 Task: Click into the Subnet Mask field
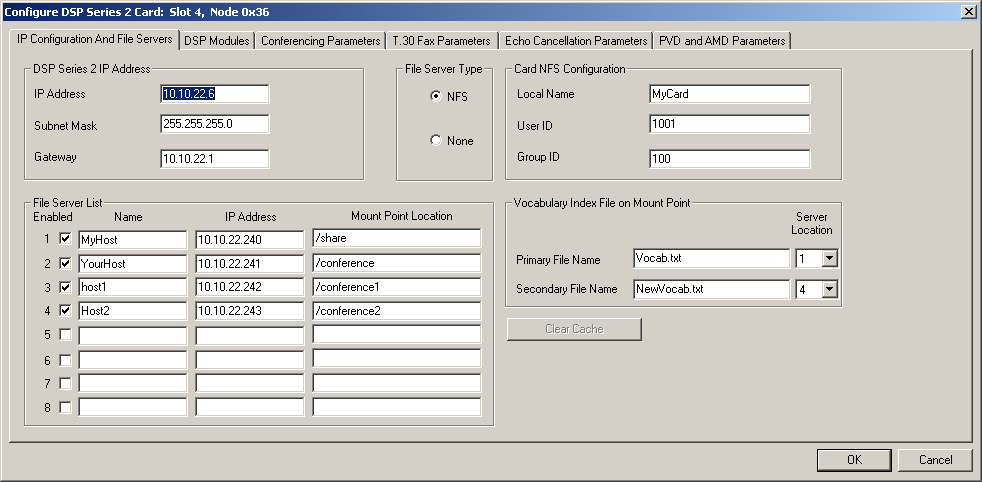click(214, 125)
